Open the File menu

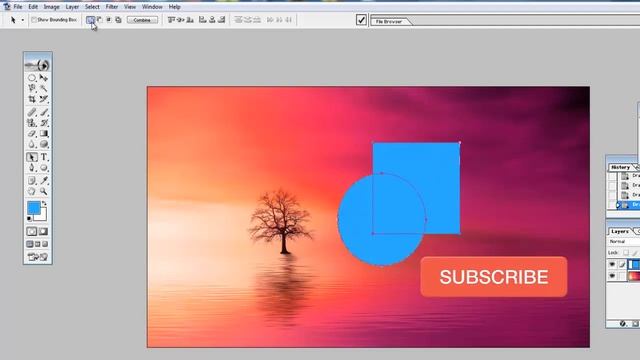18,7
